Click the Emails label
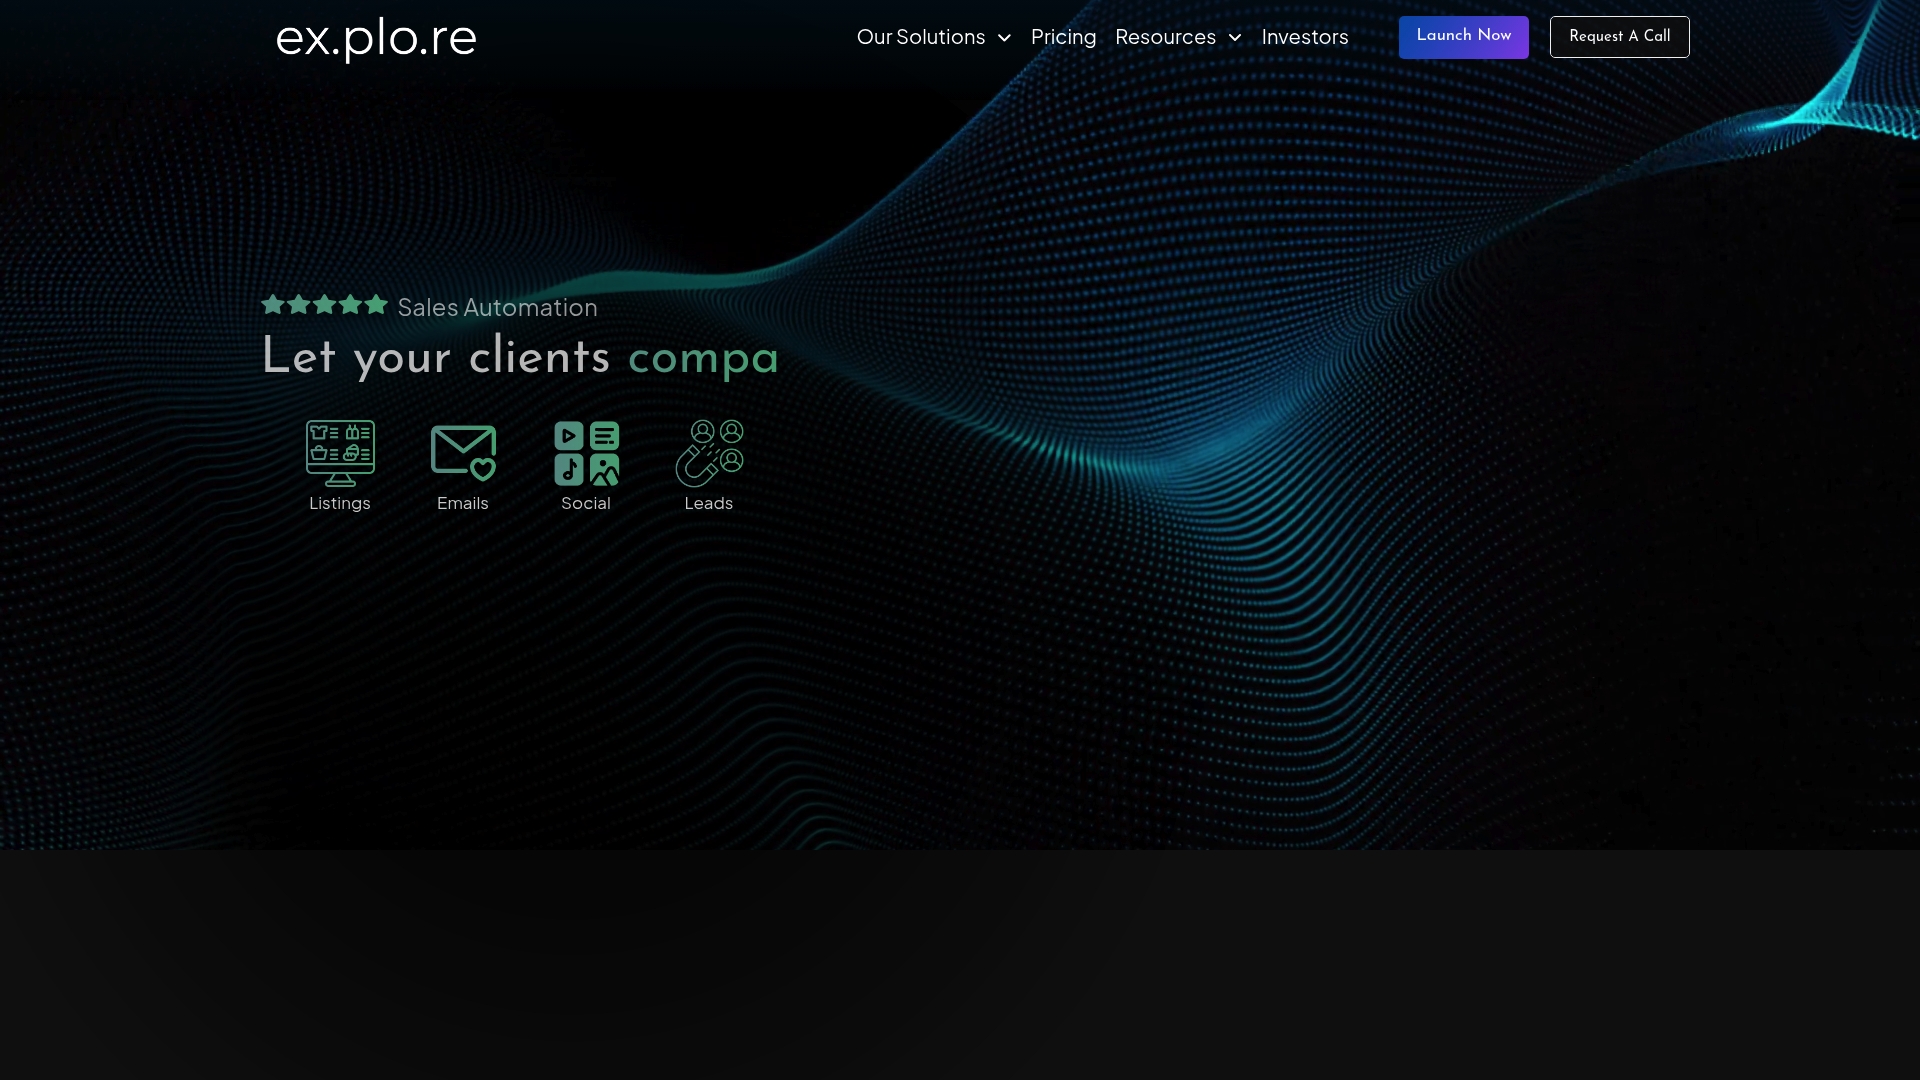 463,504
